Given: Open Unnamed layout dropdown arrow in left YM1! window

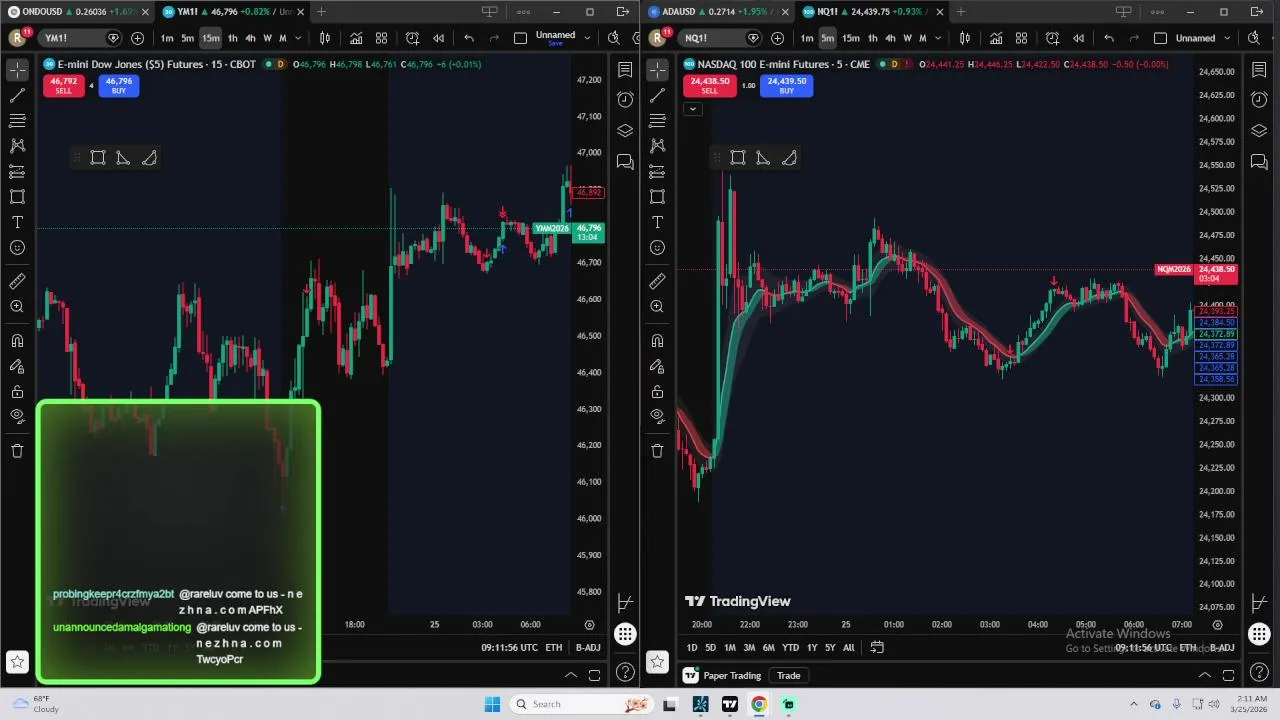Looking at the screenshot, I should pos(589,38).
